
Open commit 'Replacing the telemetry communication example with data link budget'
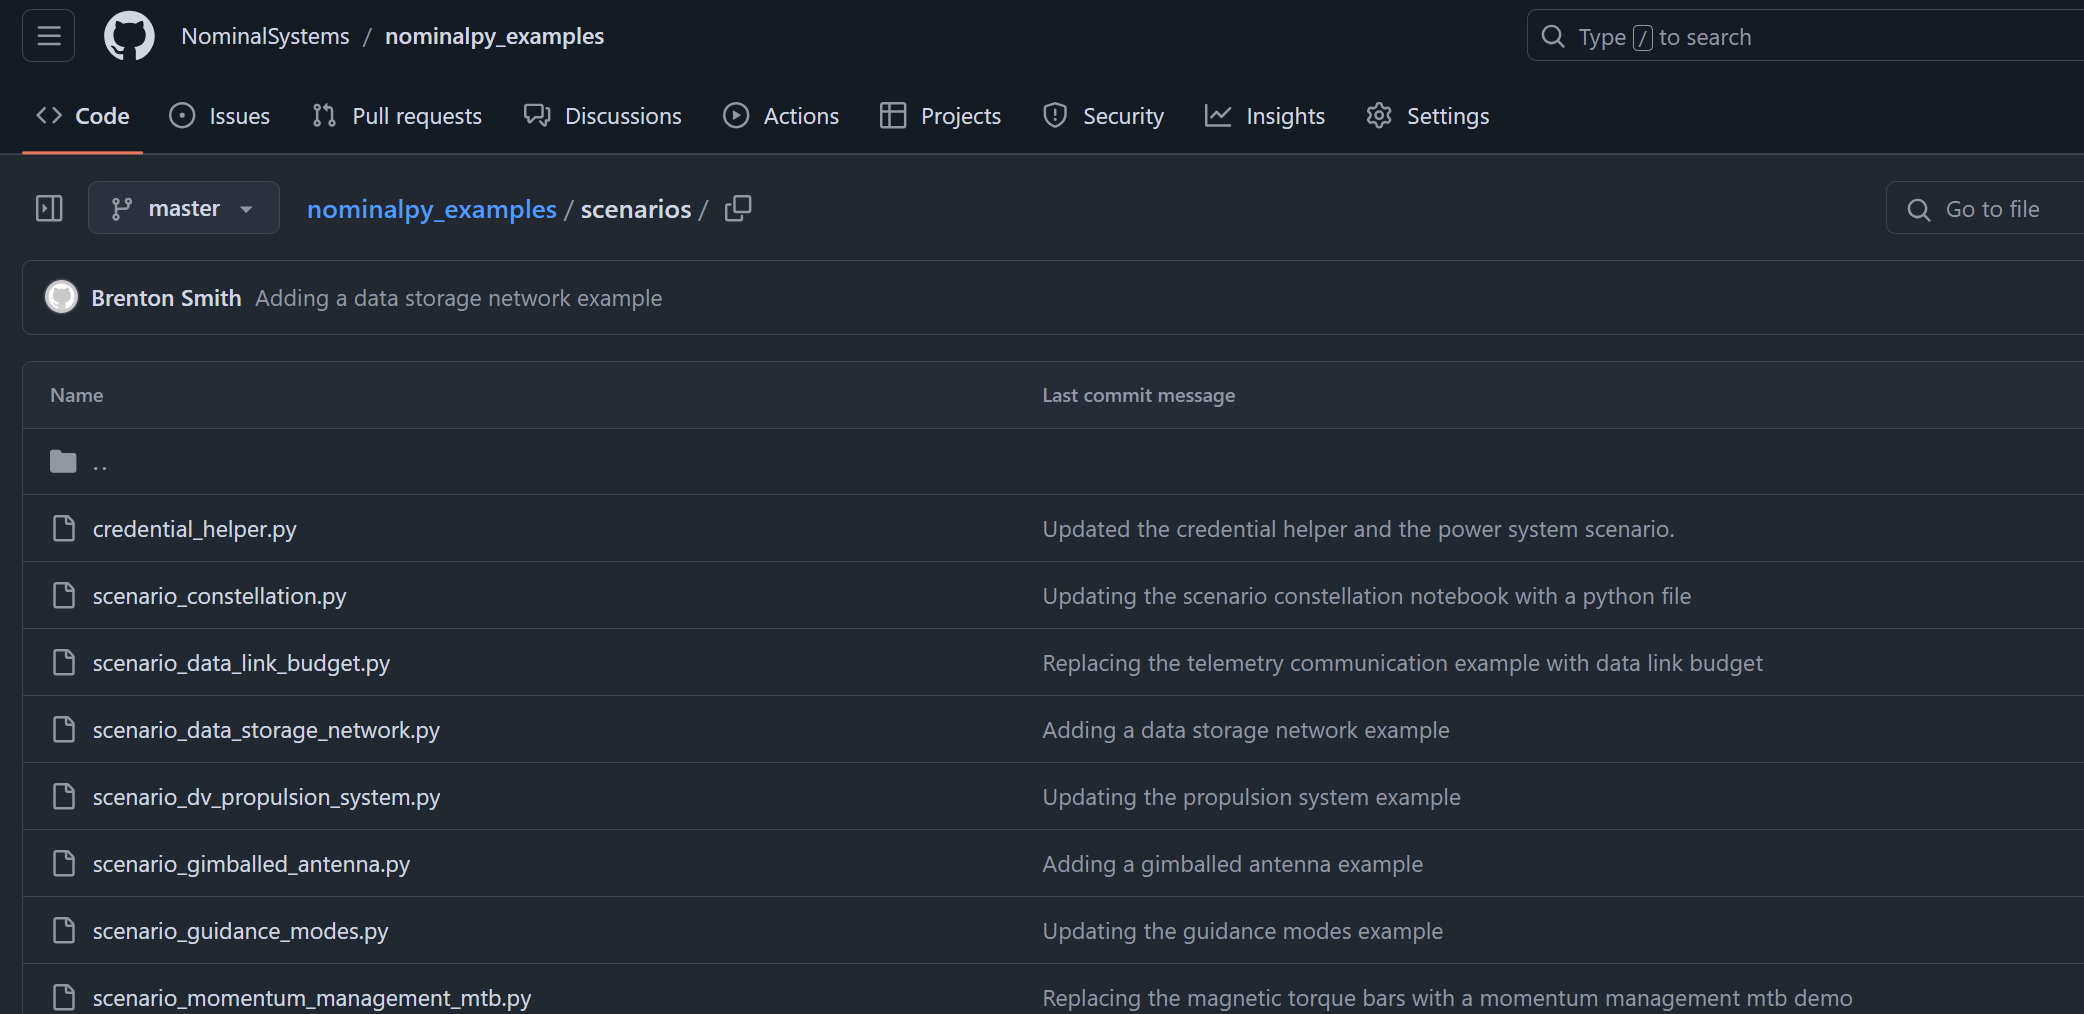coord(1402,663)
